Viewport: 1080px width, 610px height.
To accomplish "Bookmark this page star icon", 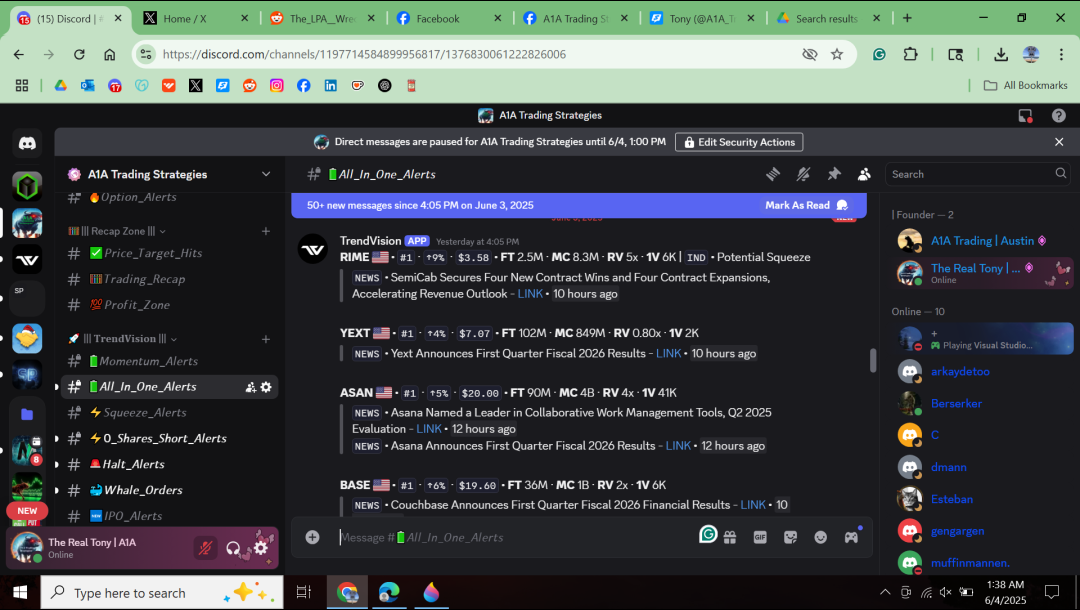I will 837,54.
